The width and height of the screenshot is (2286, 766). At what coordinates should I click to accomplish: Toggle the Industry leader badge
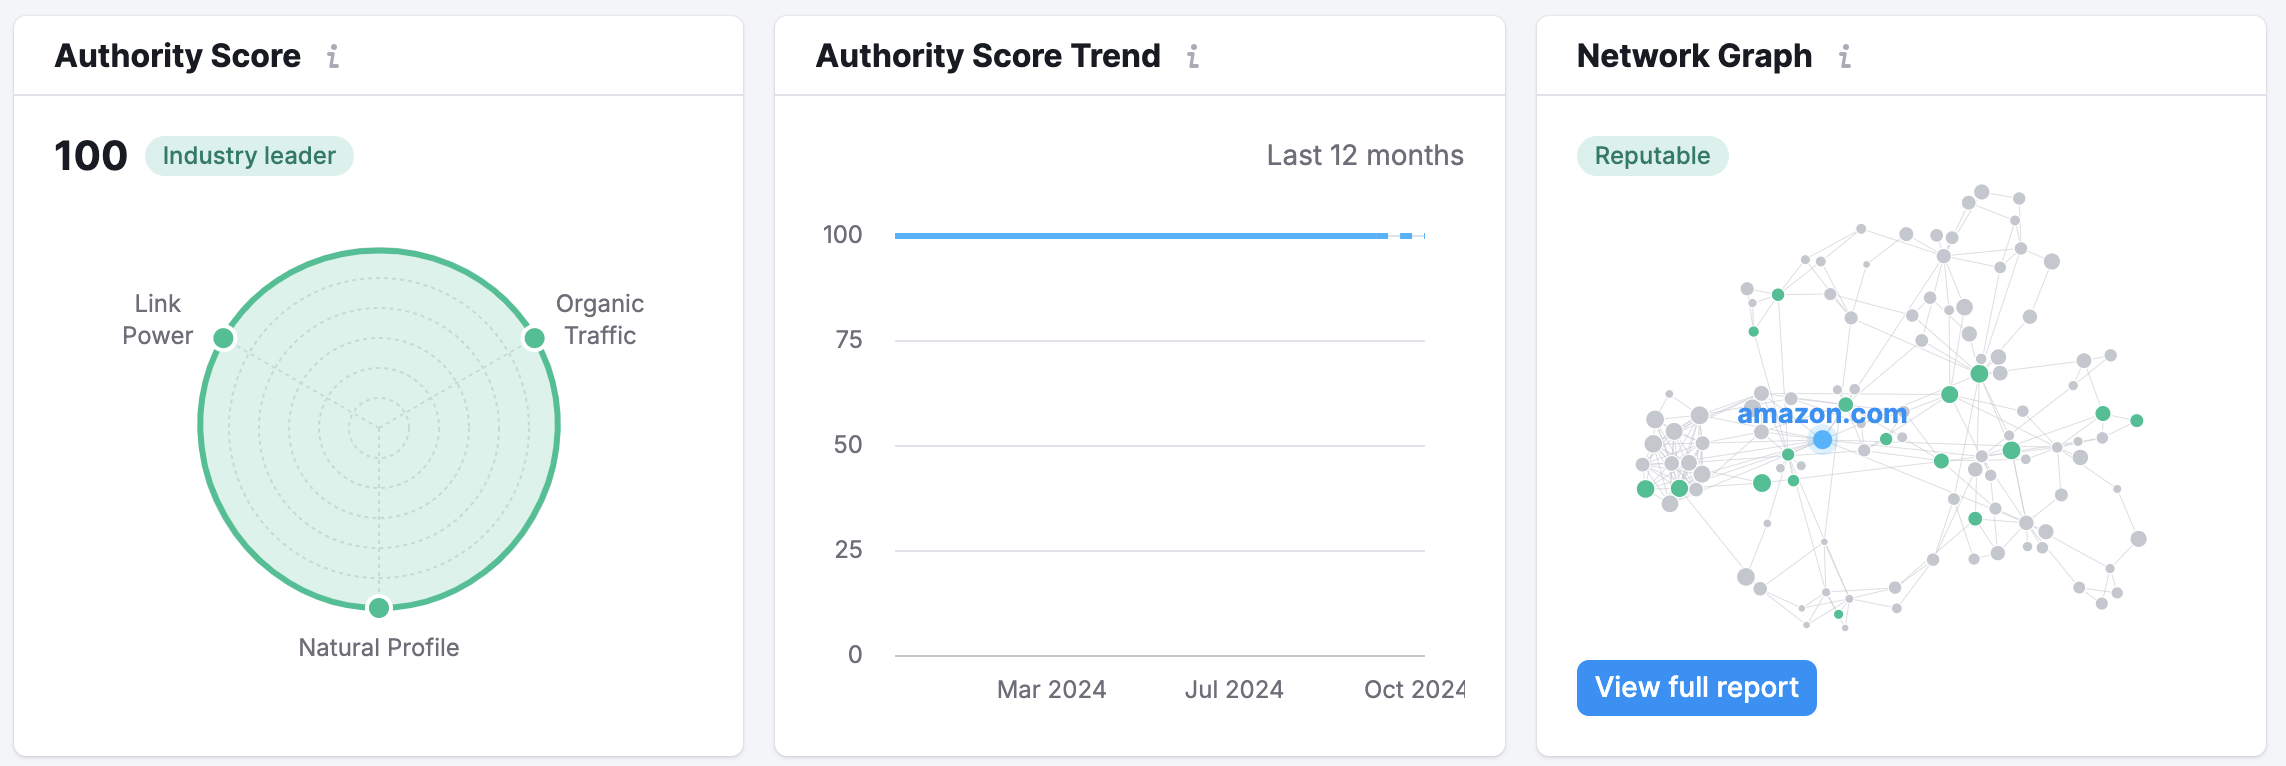(x=248, y=155)
